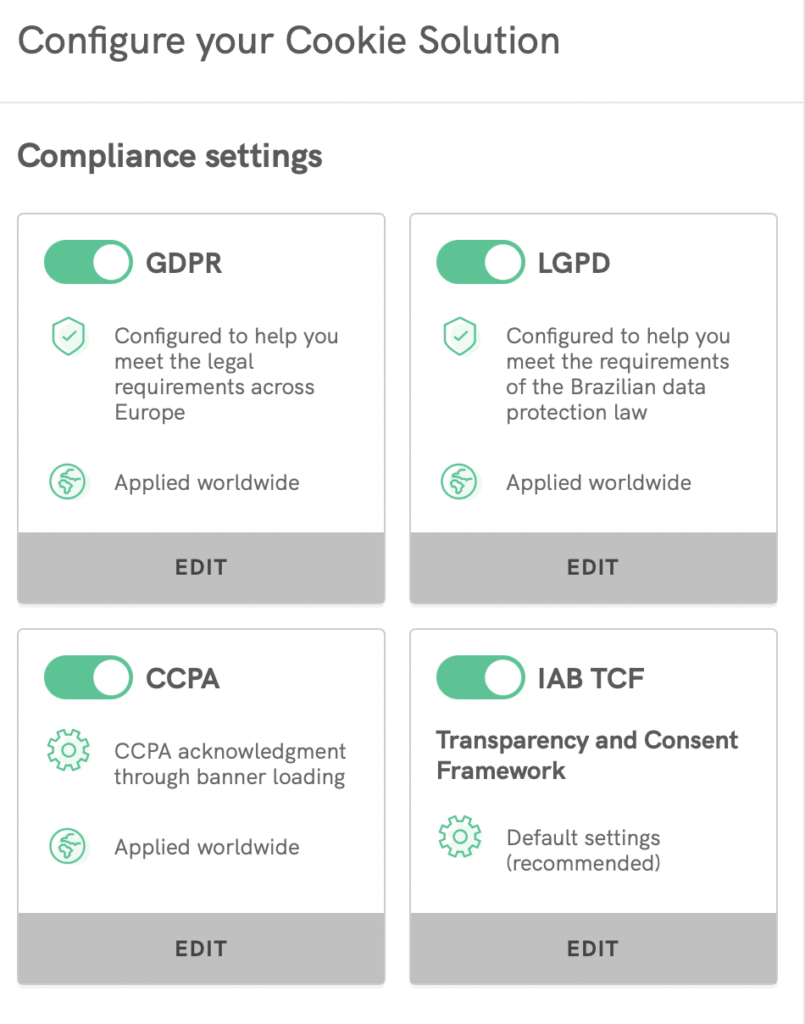Click the globe icon in CCPA card

coord(69,847)
